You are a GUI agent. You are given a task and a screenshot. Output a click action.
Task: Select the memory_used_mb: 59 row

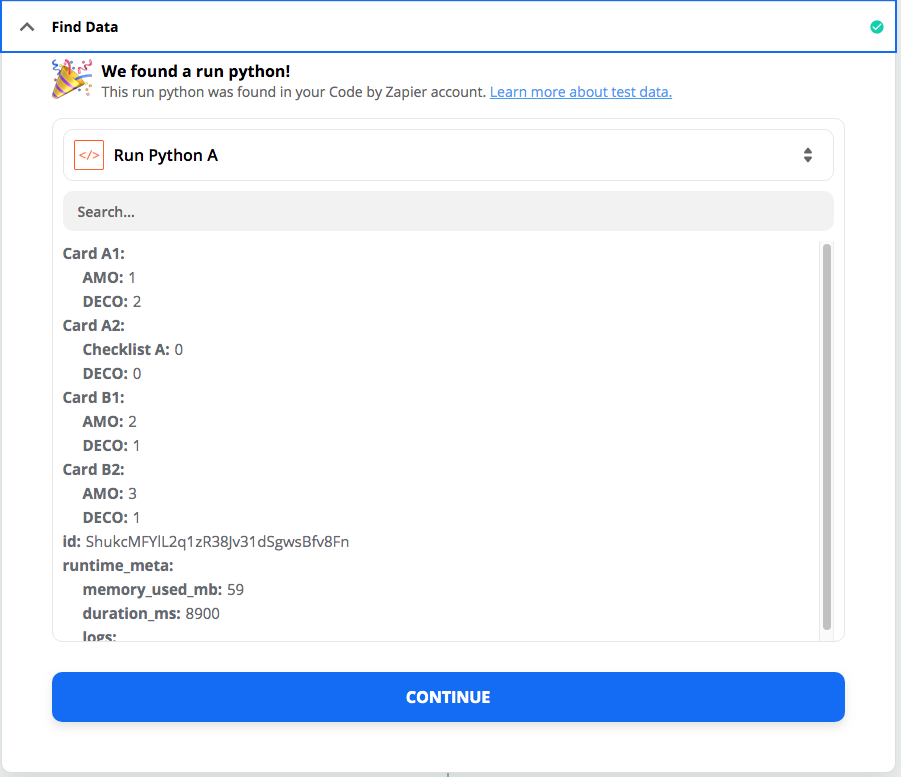click(x=163, y=590)
